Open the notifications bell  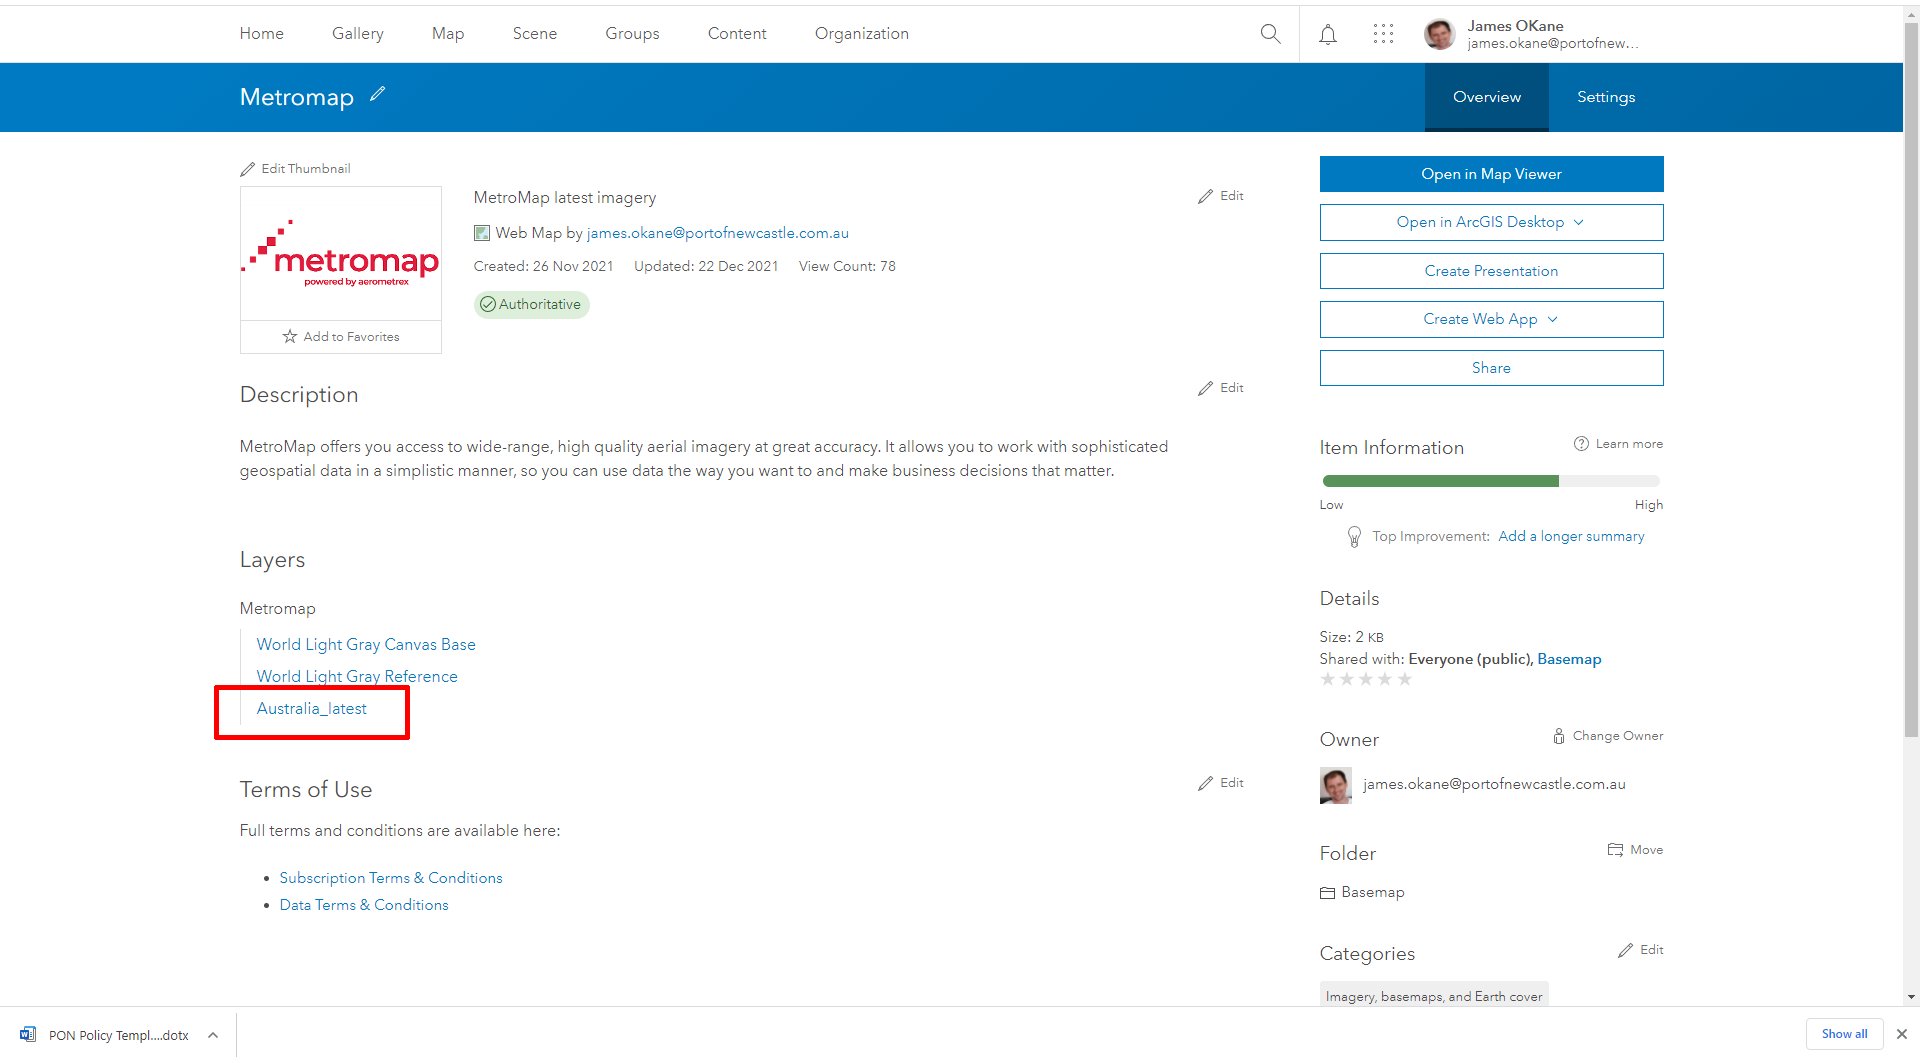click(x=1328, y=35)
